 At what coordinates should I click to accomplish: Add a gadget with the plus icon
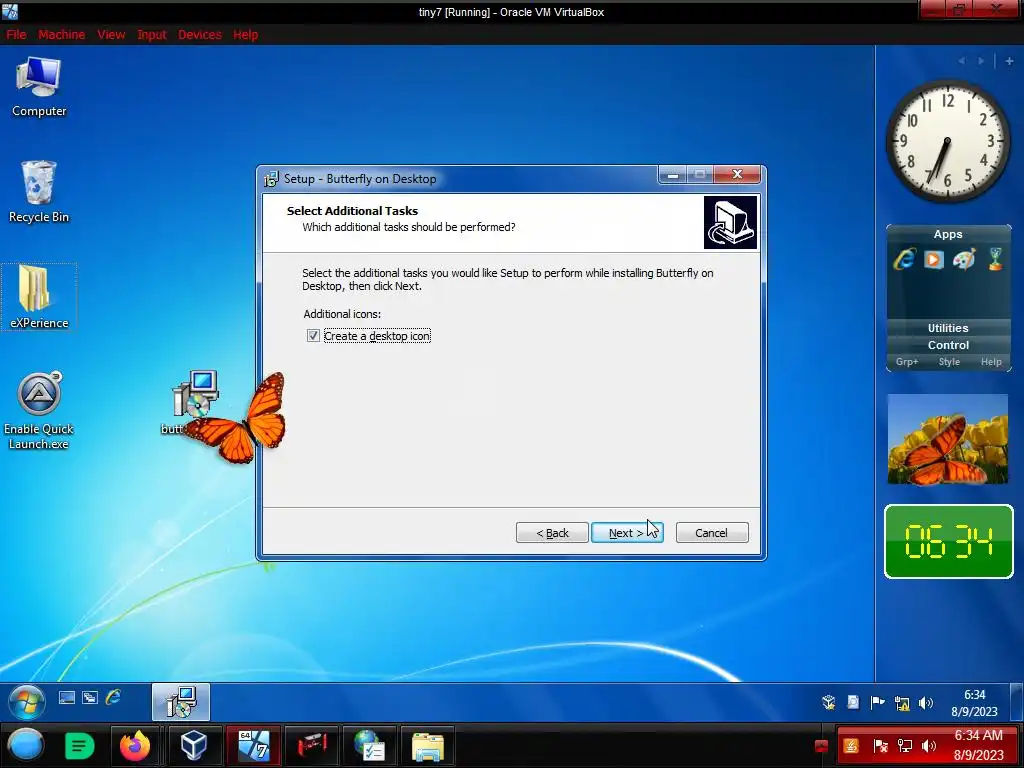coord(1009,61)
